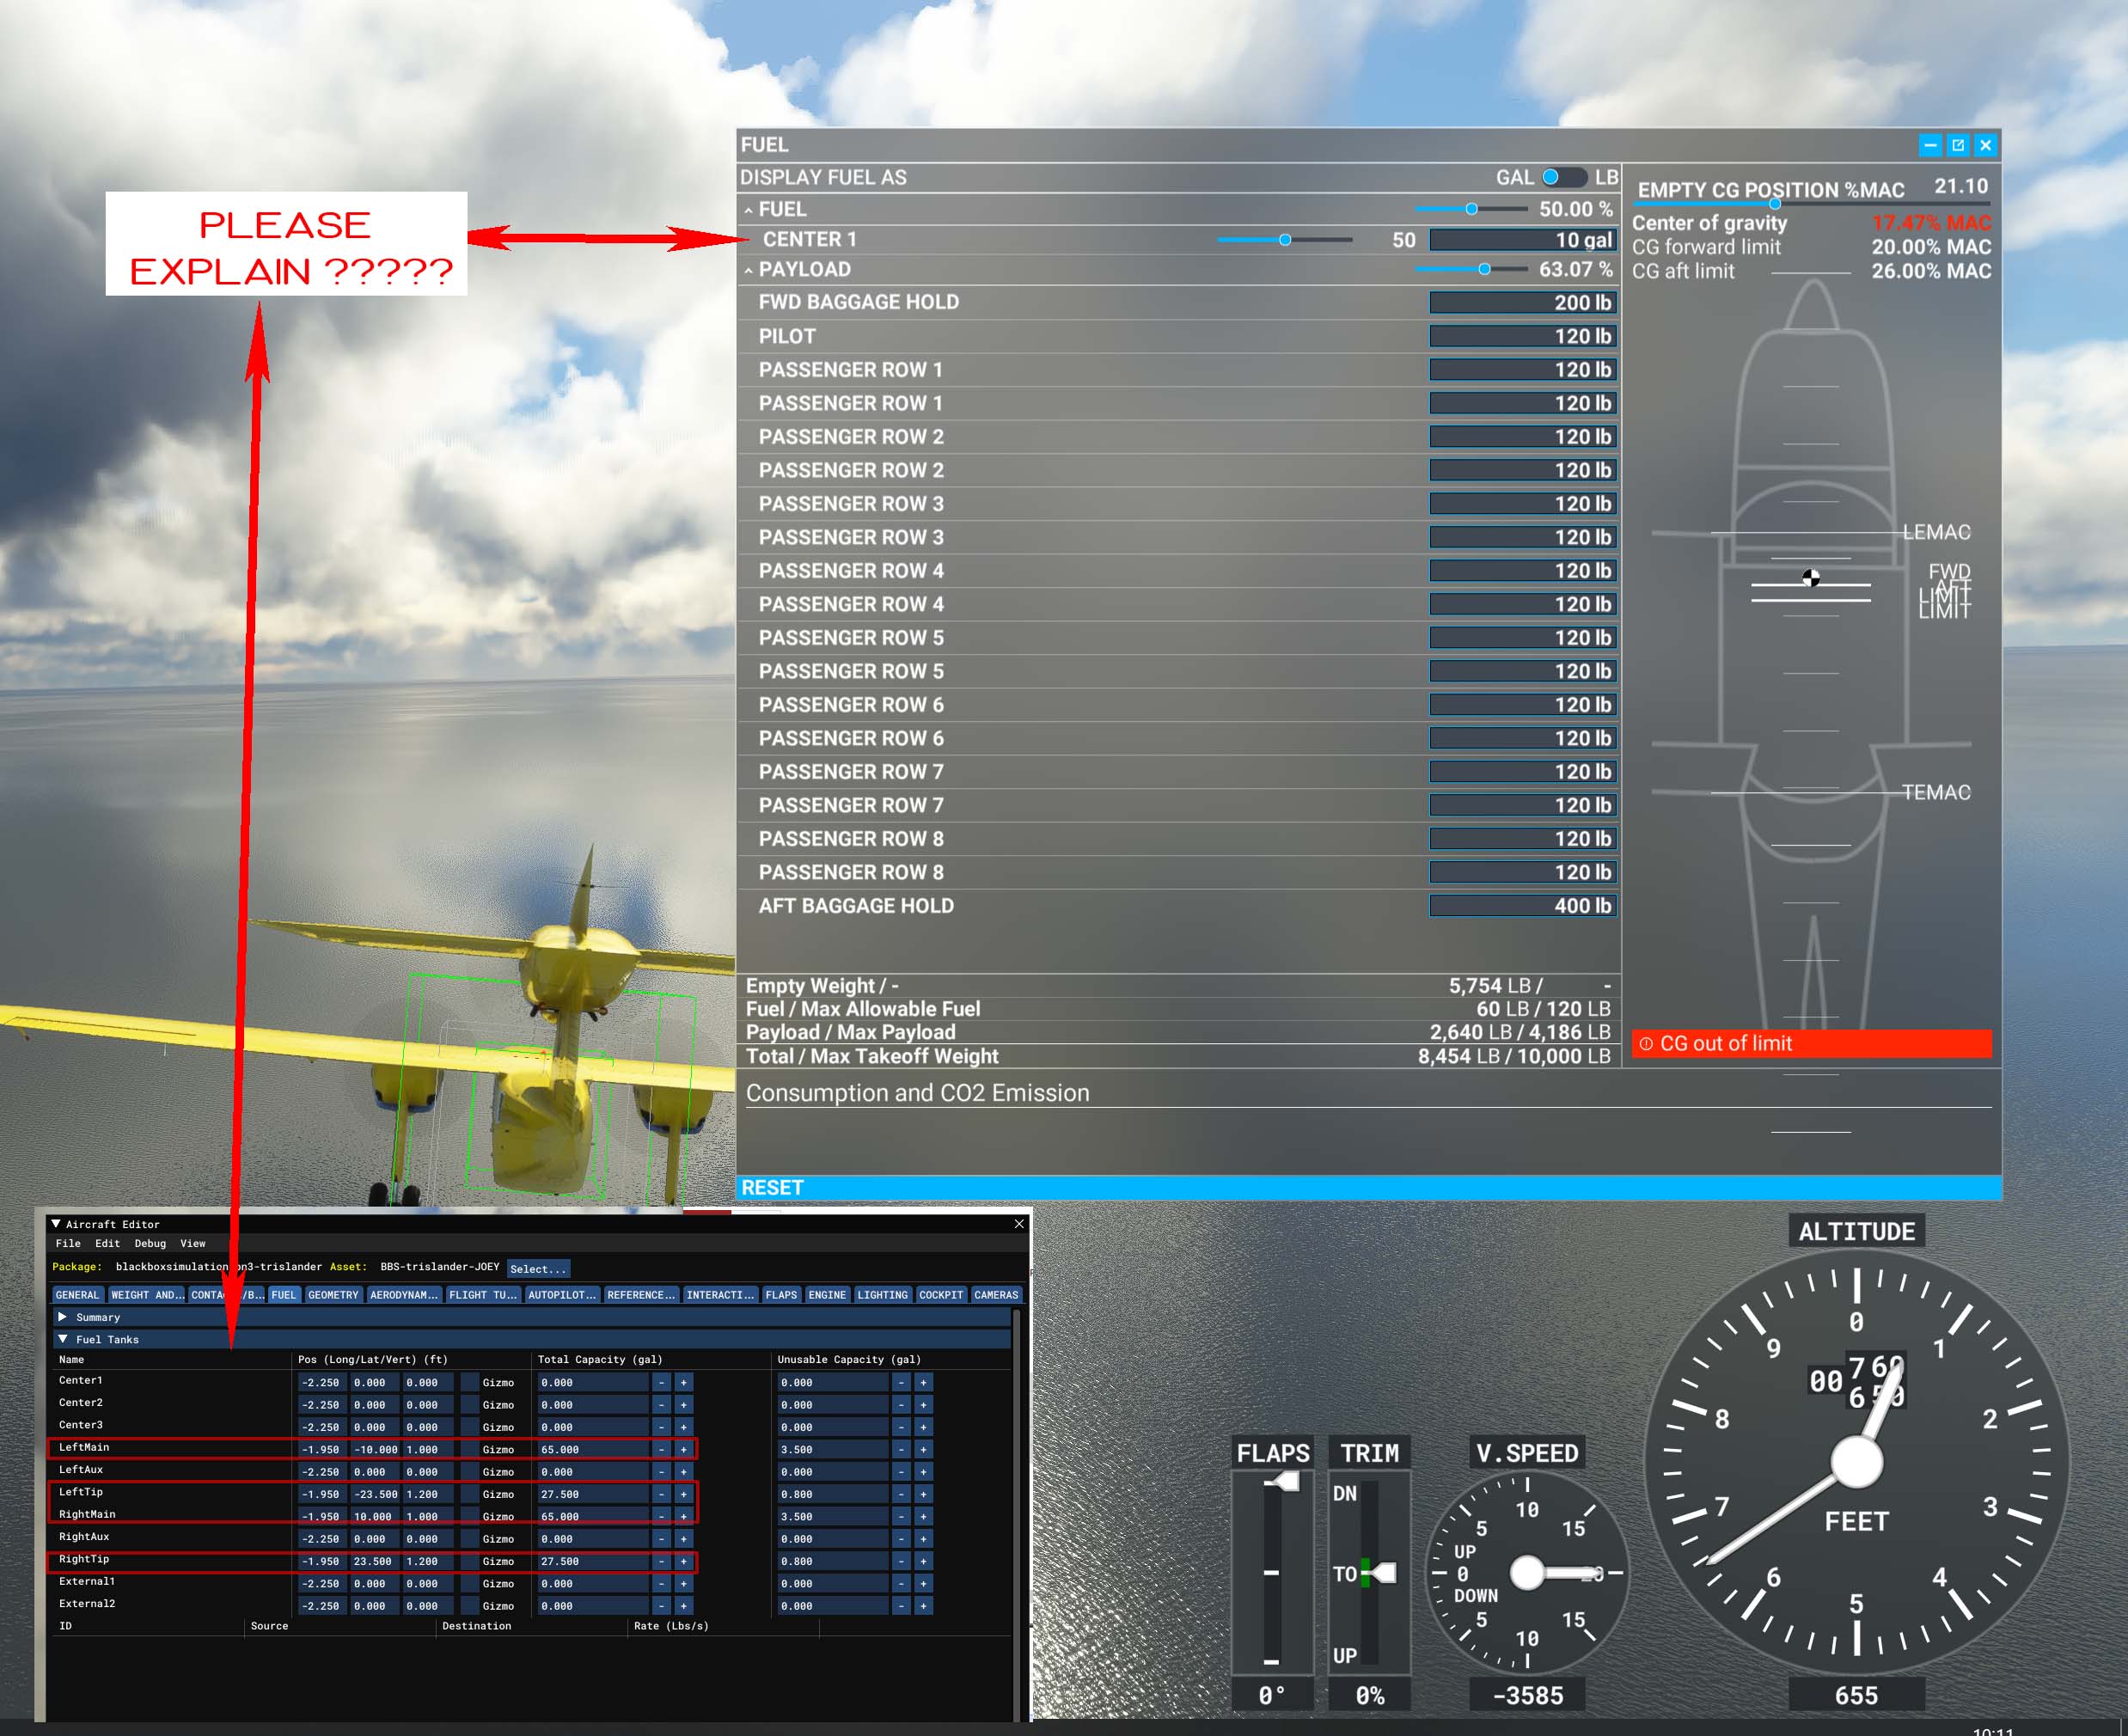Increase Center3 unusable capacity with plus button

click(923, 1427)
